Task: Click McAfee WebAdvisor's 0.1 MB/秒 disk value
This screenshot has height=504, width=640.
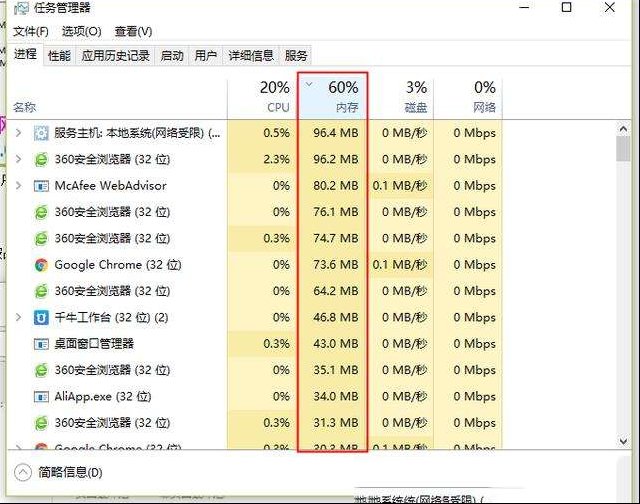Action: click(400, 186)
